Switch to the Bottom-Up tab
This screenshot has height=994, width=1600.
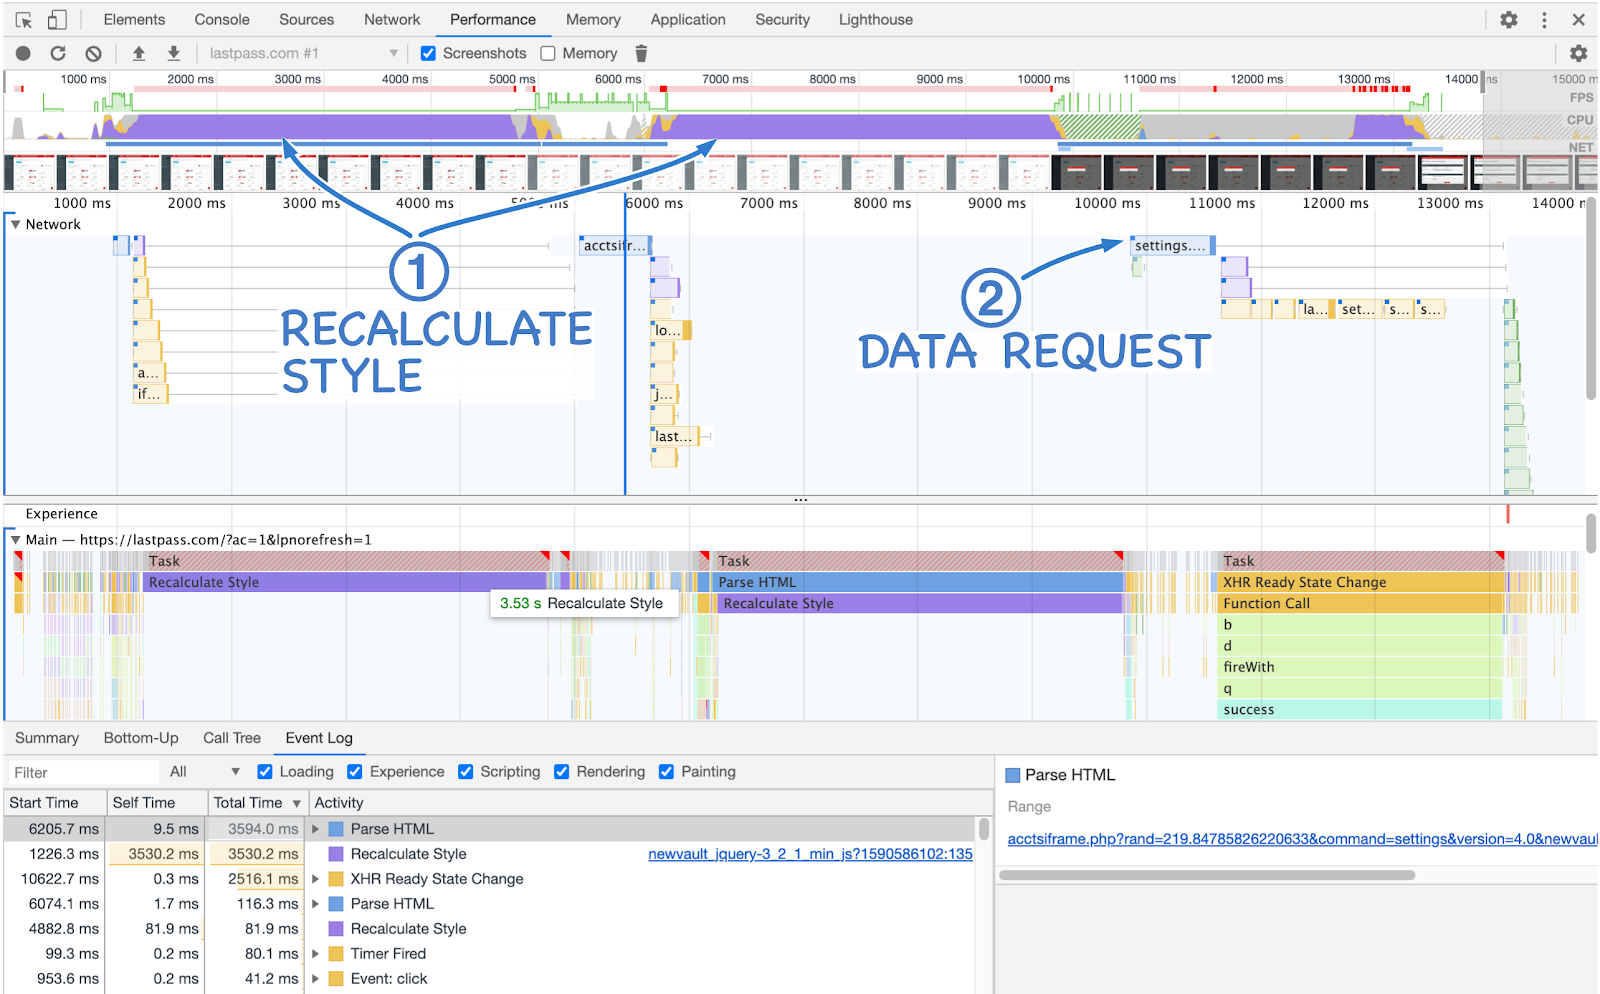click(141, 738)
